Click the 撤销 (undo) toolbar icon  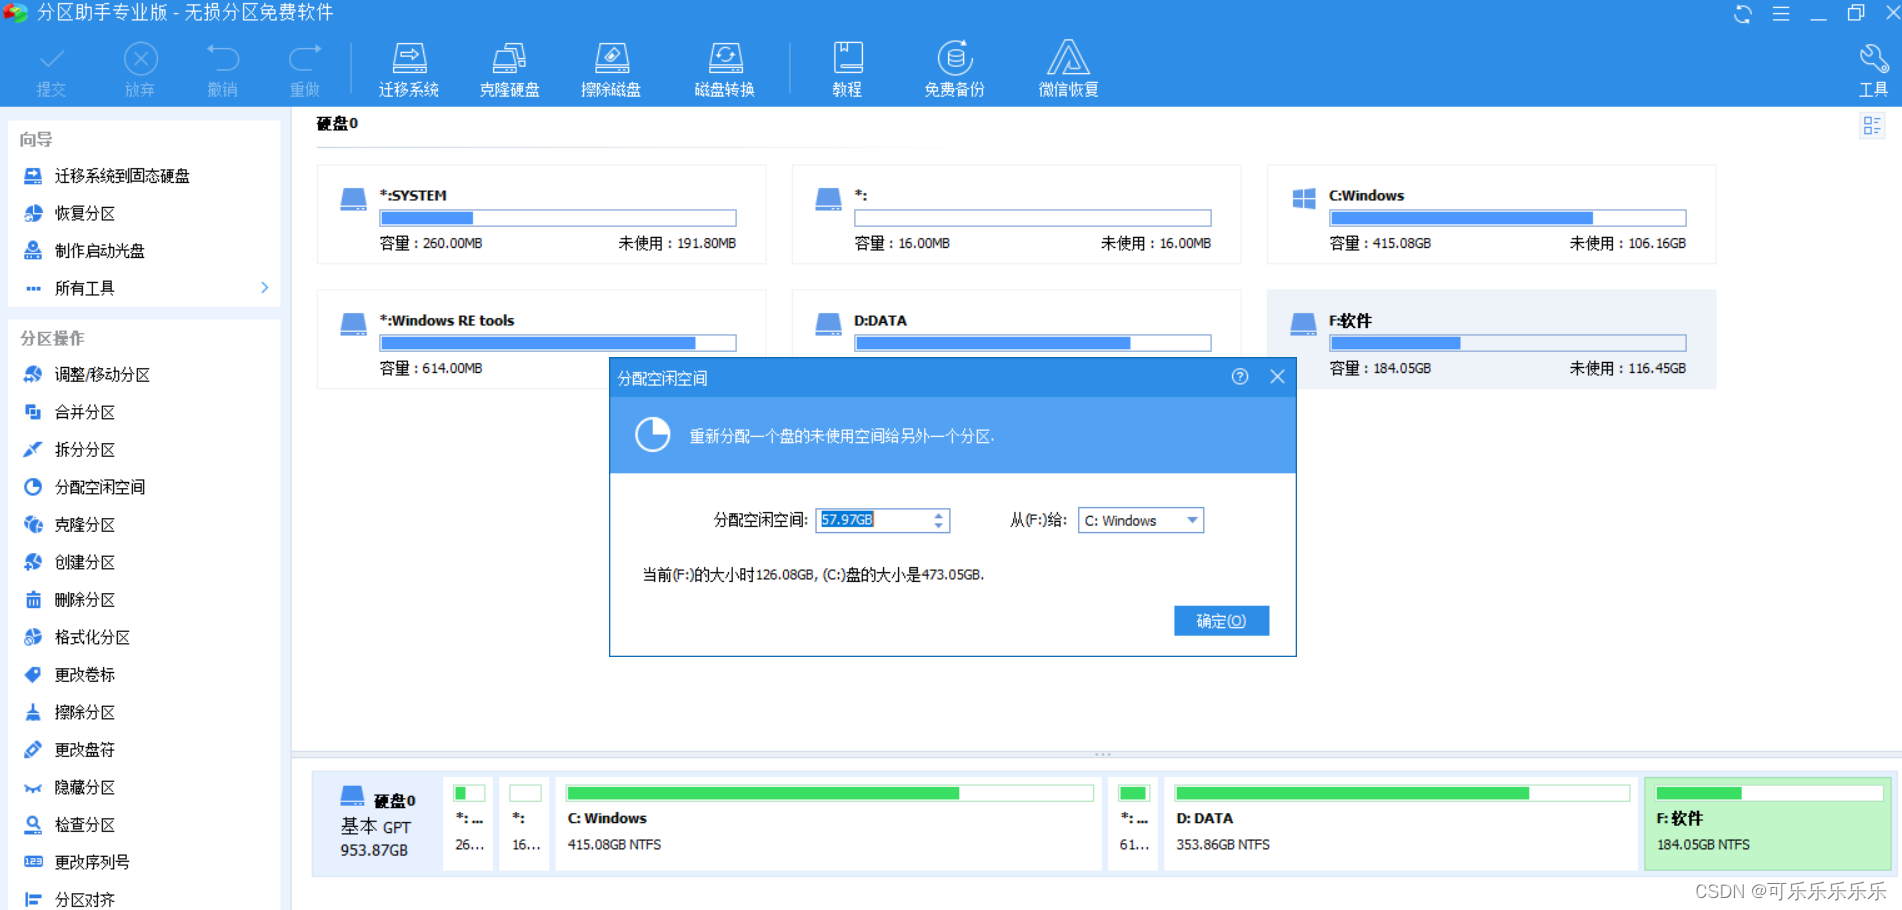(222, 70)
